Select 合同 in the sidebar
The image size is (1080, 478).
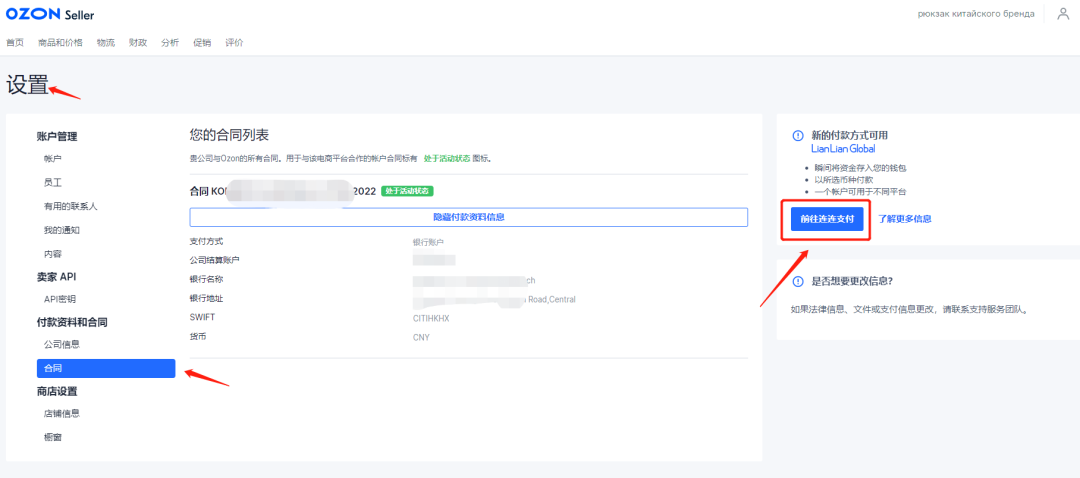click(x=53, y=368)
